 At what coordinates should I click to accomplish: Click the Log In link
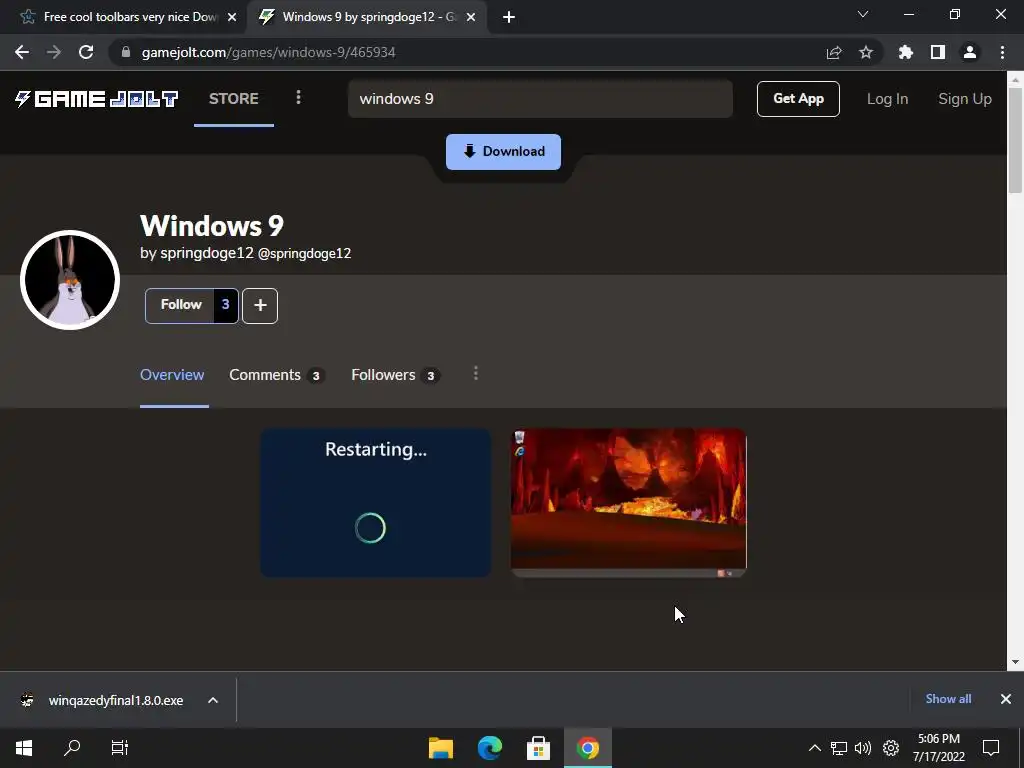tap(887, 99)
